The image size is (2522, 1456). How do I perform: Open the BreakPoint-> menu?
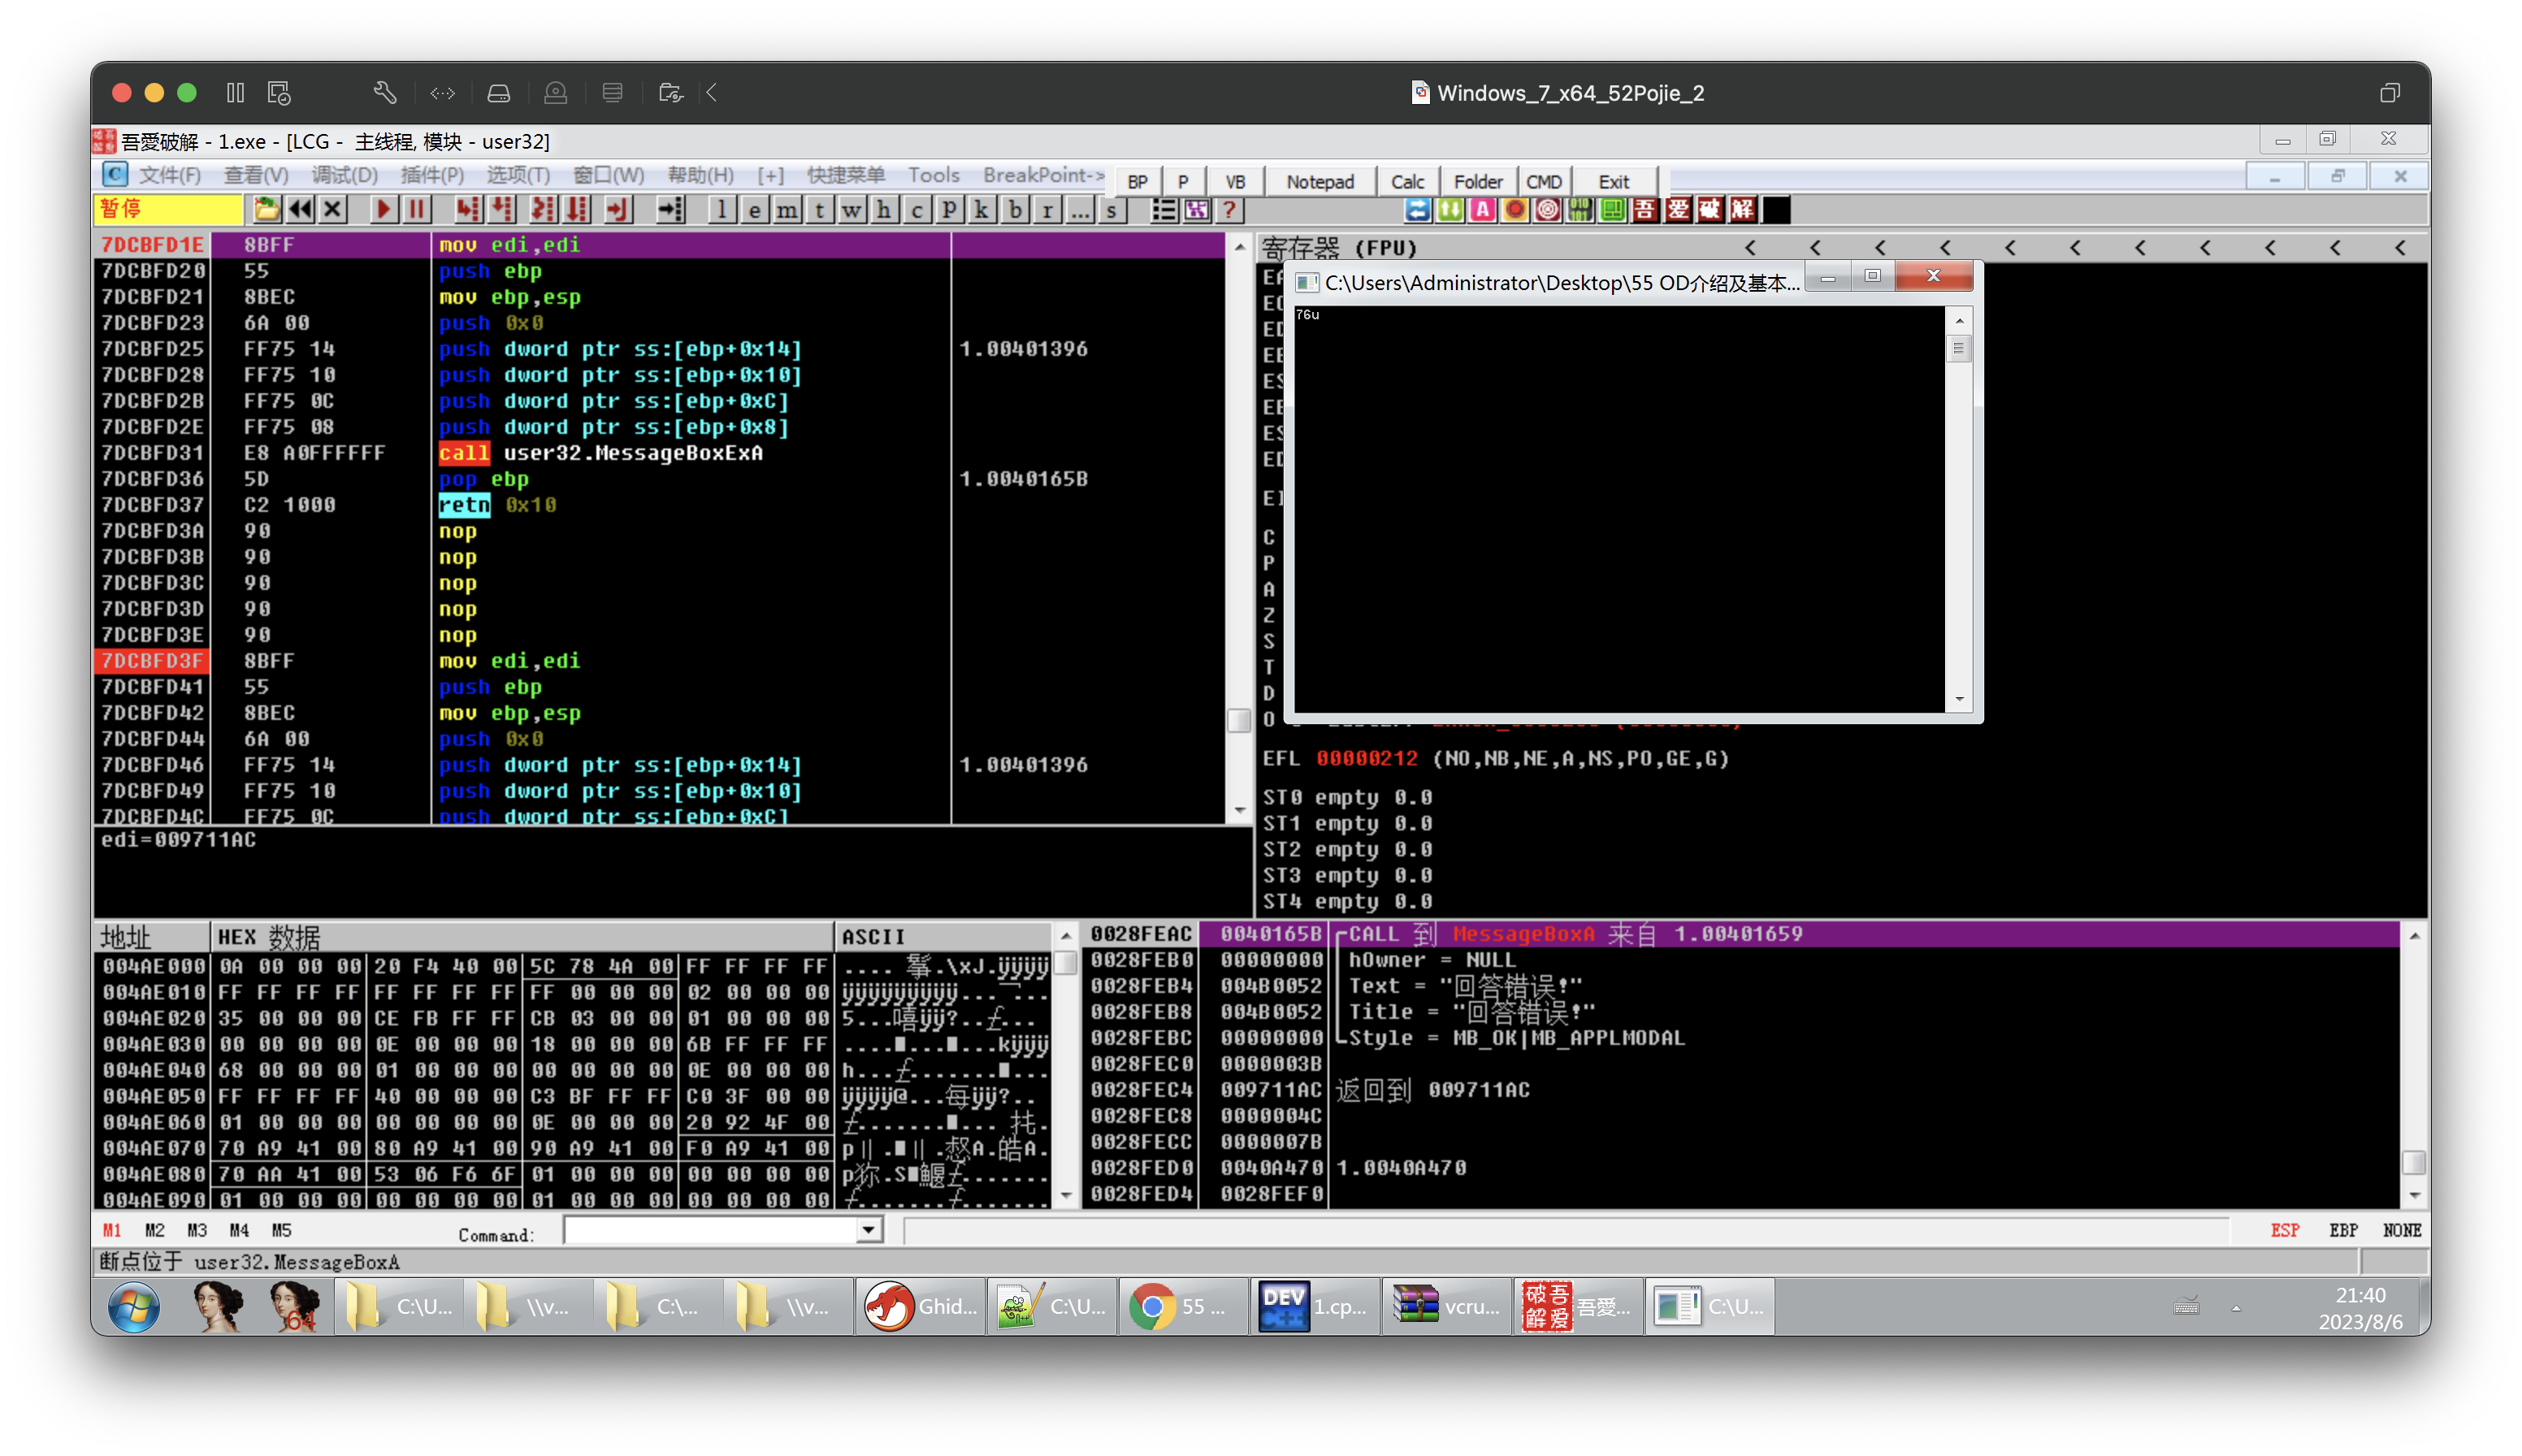[1043, 175]
